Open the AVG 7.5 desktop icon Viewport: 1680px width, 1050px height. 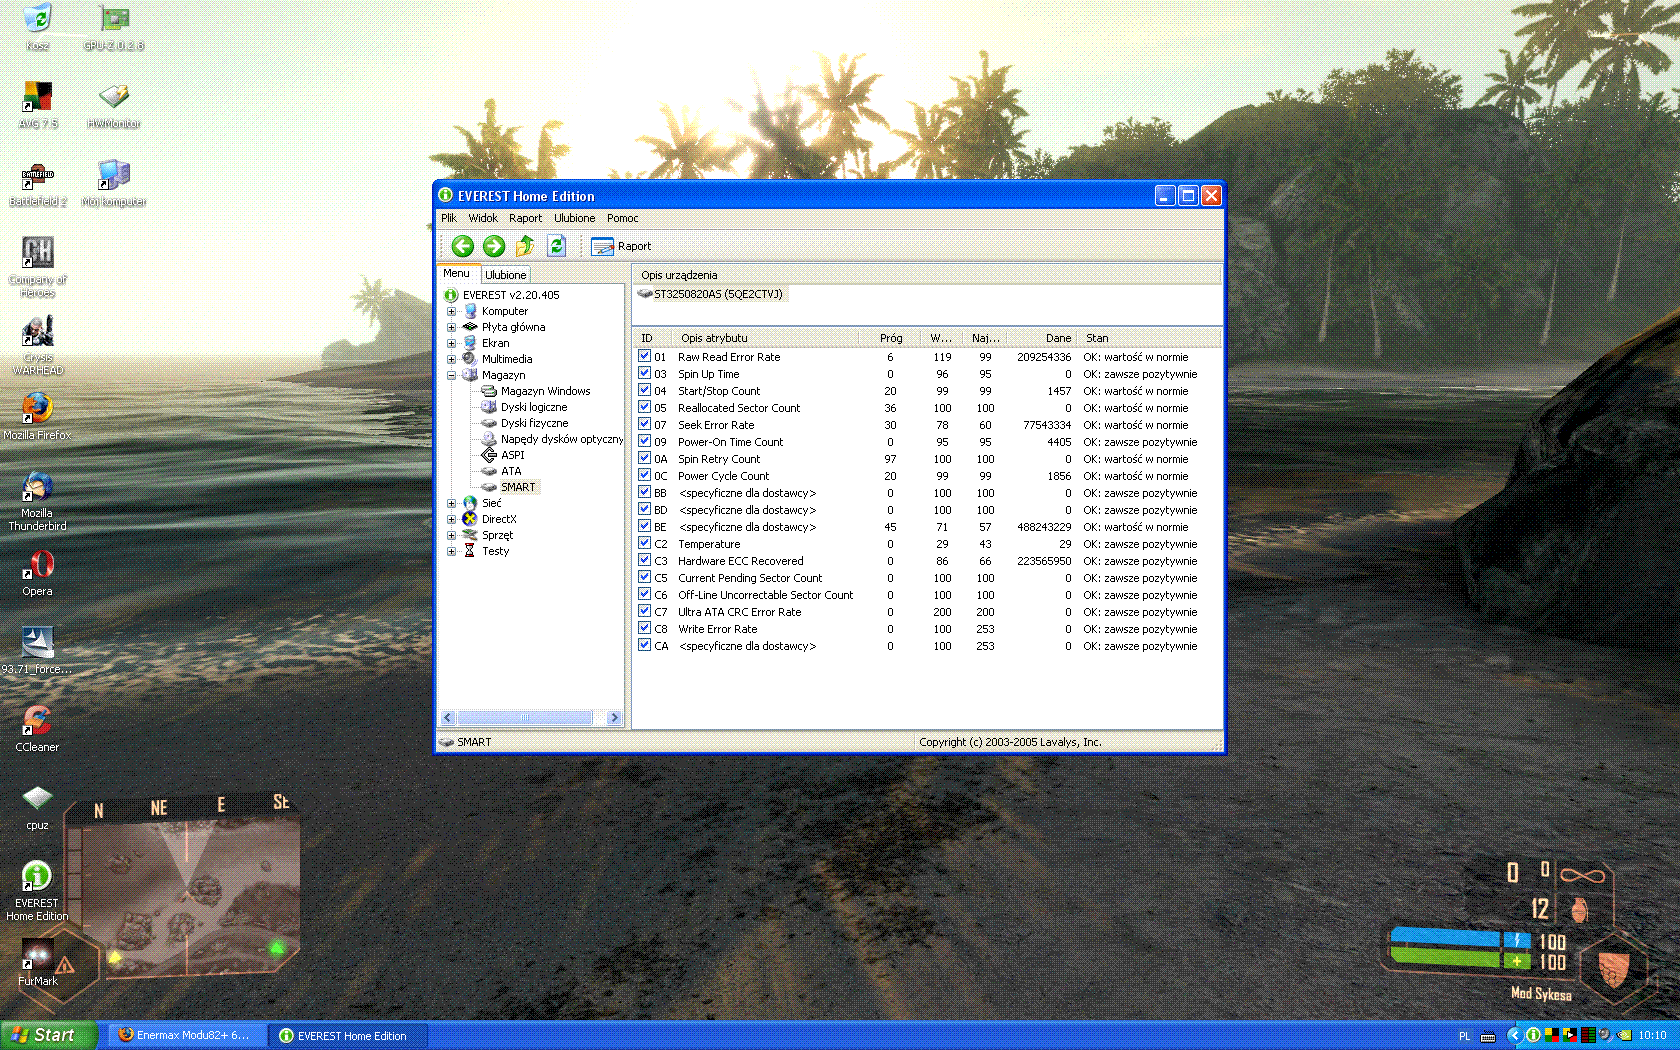38,105
